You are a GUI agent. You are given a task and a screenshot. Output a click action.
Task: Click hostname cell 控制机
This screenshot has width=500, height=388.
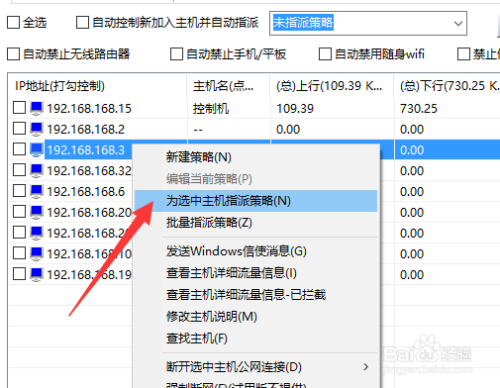(x=211, y=109)
